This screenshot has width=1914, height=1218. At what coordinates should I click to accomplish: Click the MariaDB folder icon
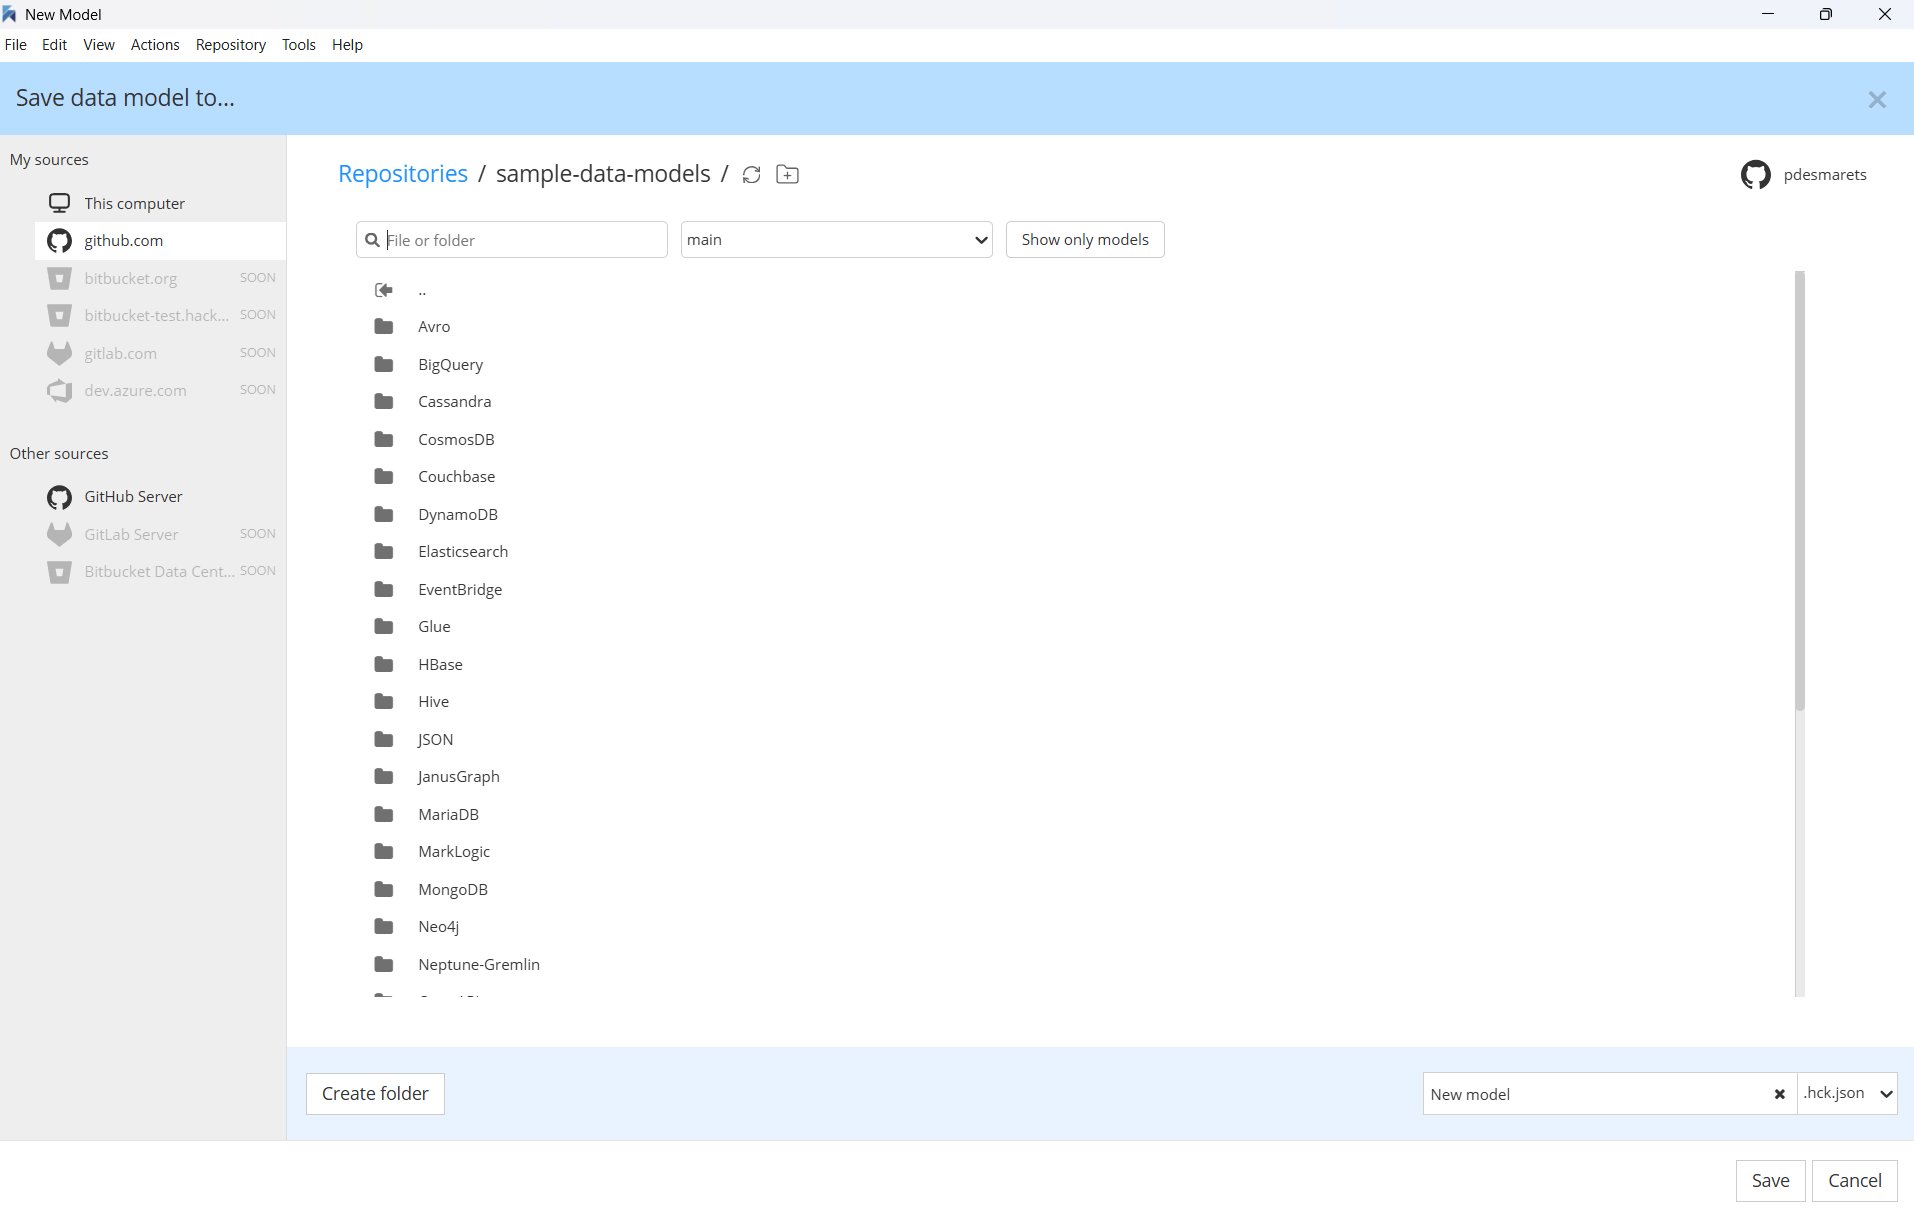click(384, 814)
